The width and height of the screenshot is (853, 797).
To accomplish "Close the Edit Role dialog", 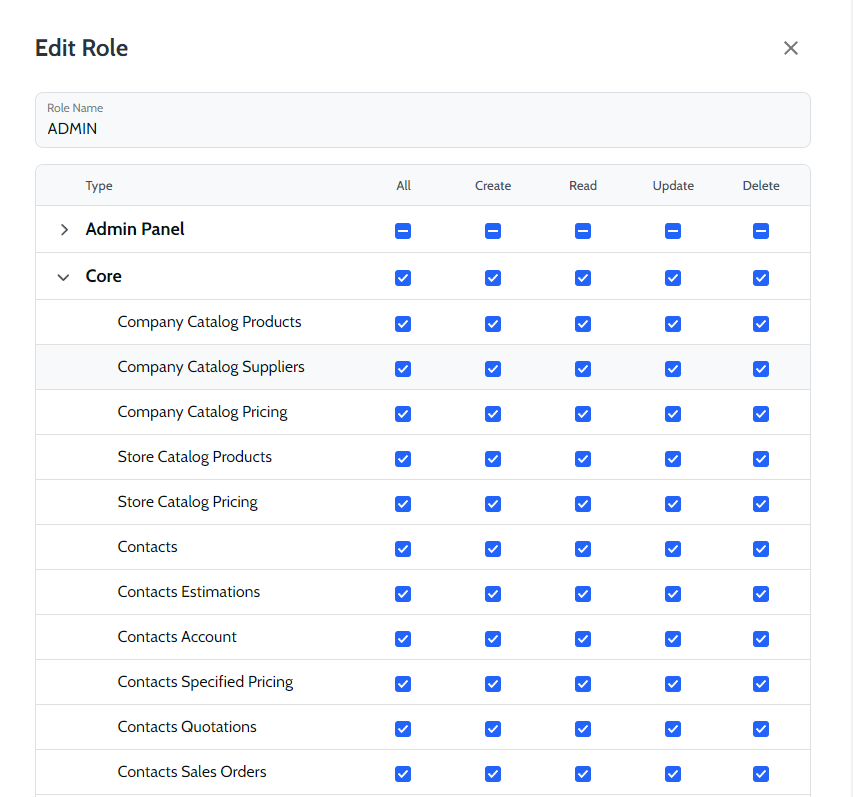I will [x=791, y=48].
